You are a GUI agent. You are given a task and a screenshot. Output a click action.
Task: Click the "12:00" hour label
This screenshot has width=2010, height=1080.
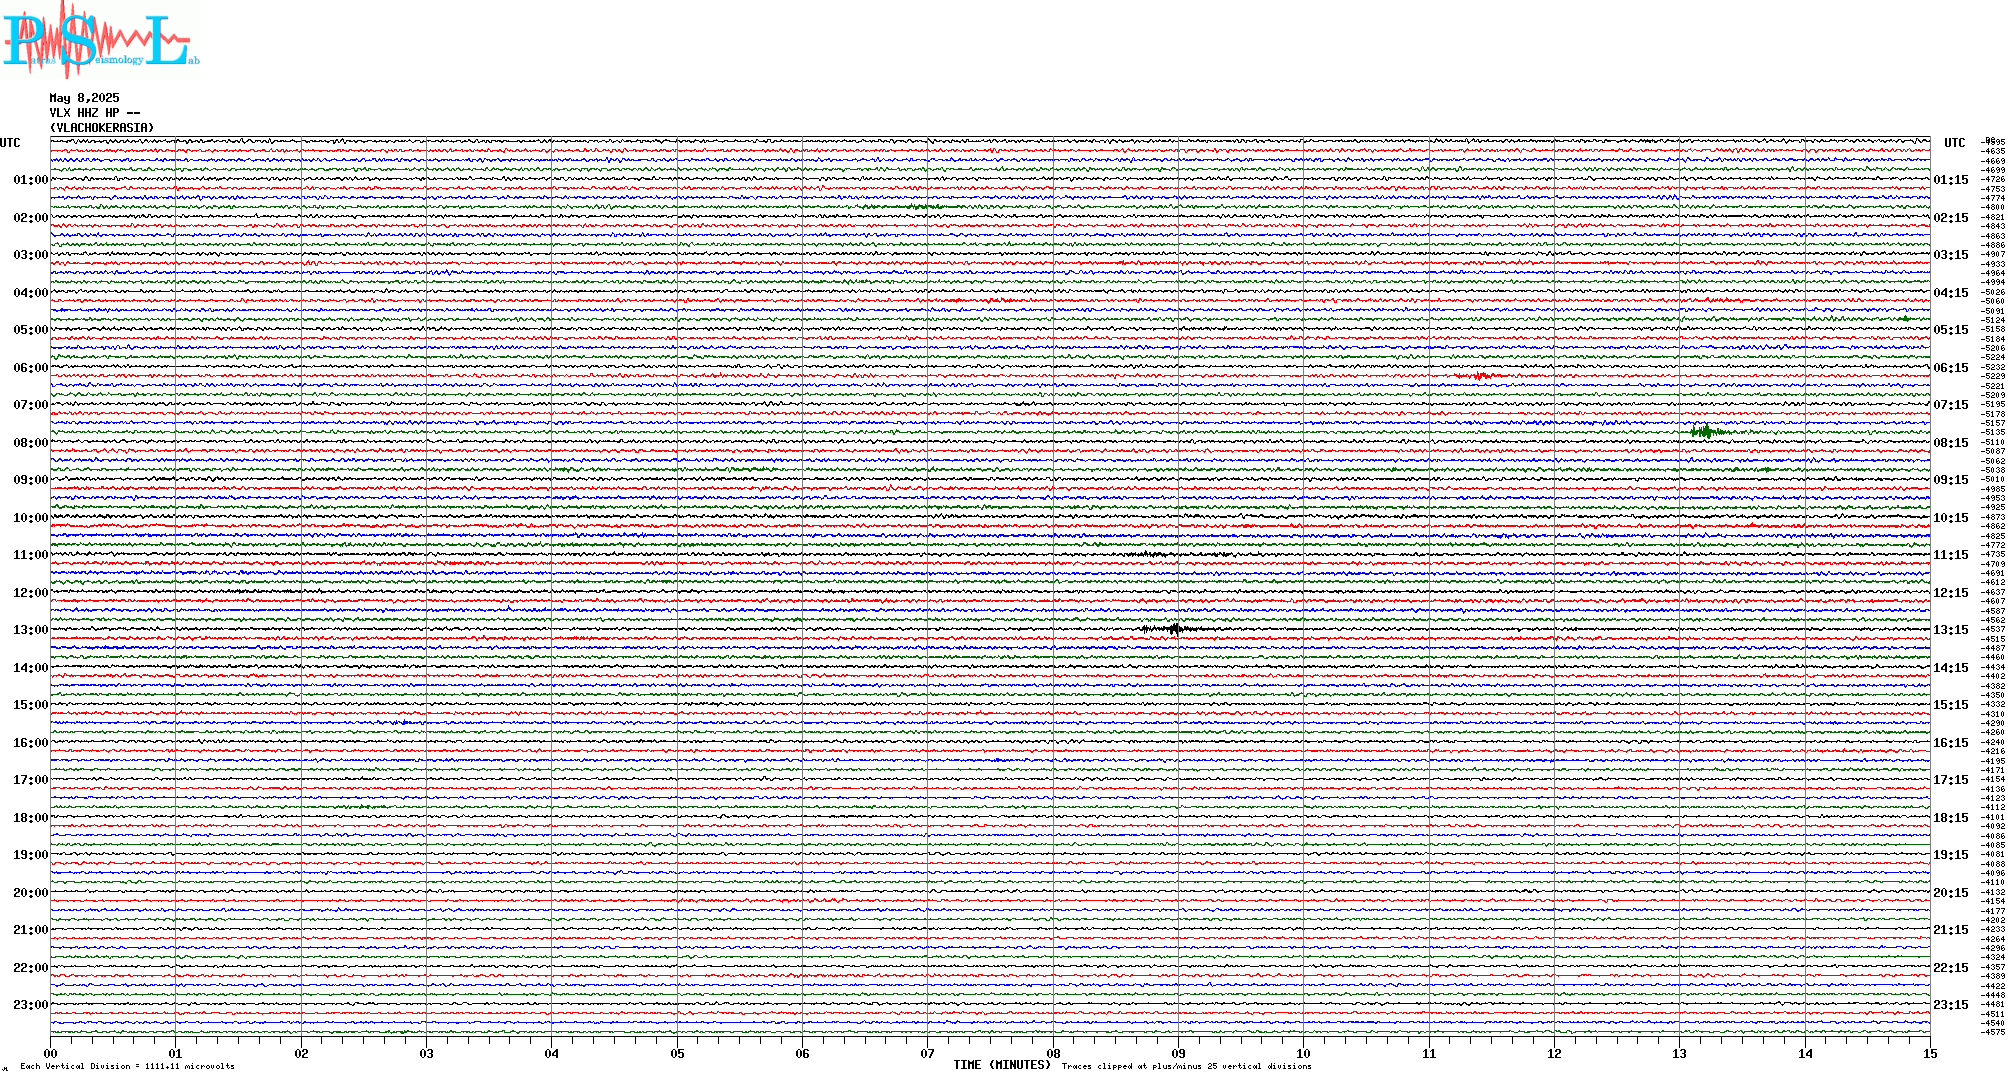(x=30, y=593)
